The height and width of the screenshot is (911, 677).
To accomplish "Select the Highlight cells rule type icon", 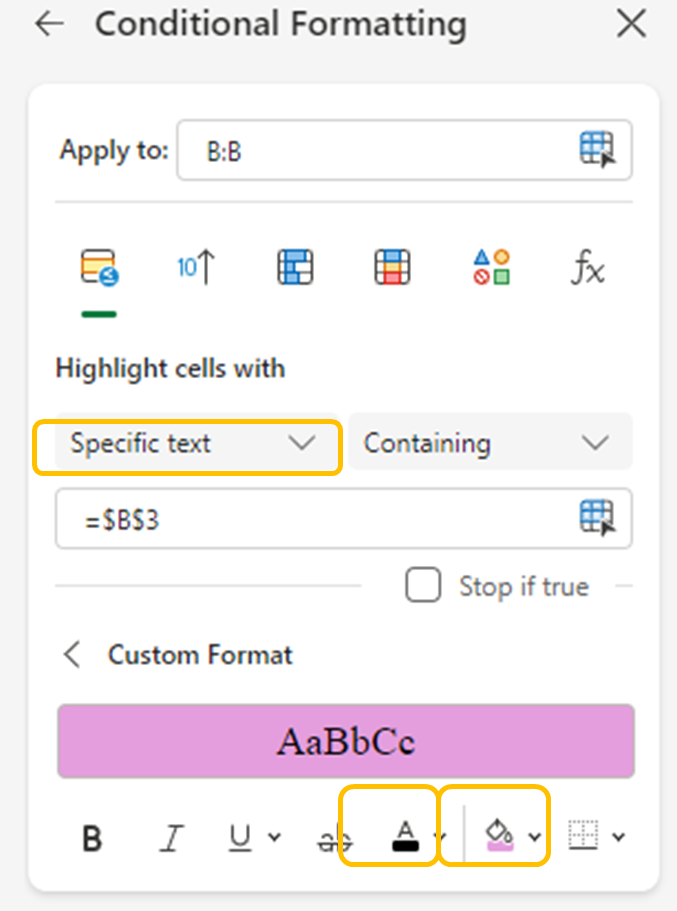I will pos(99,268).
